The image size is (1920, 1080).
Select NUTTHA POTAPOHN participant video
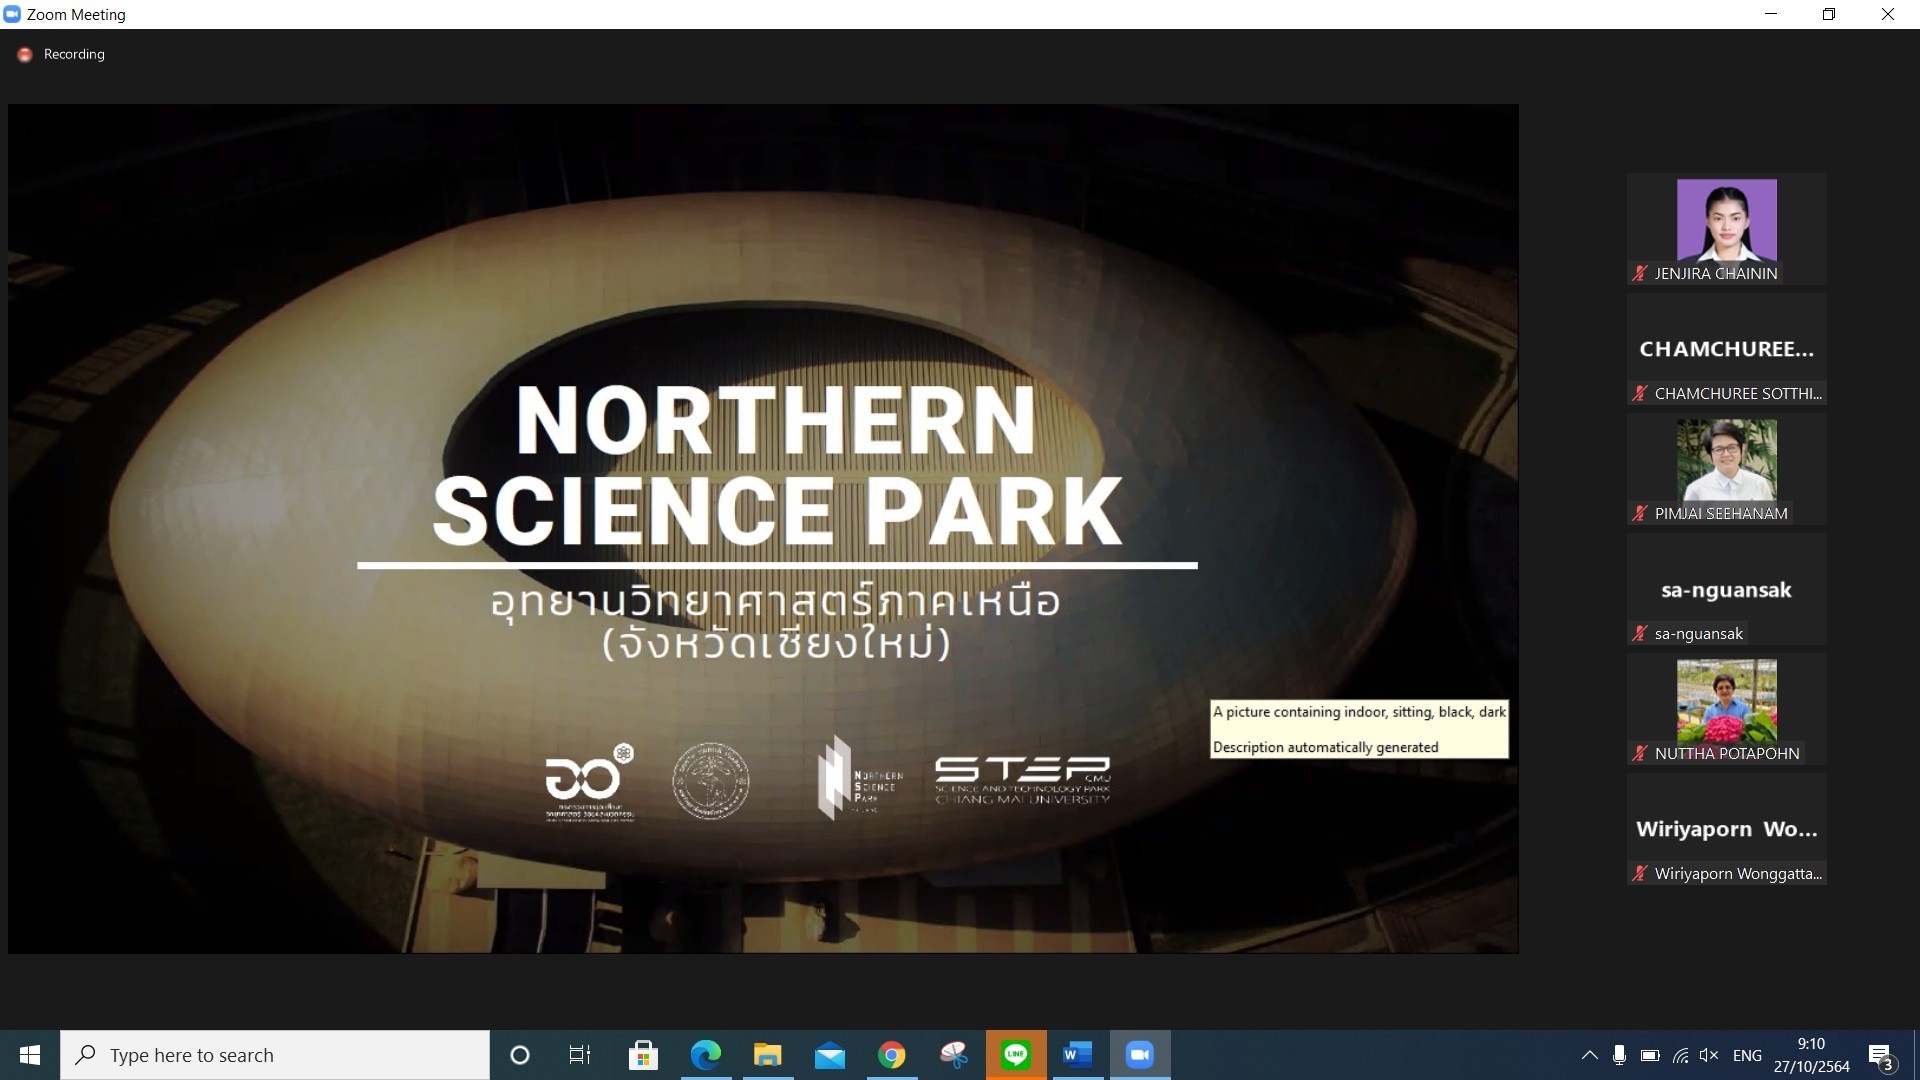[1727, 709]
